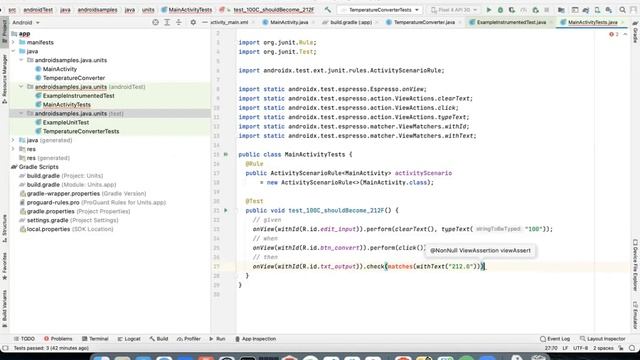
Task: Open the Device Manager icon in the toolbar
Action: (x=597, y=10)
